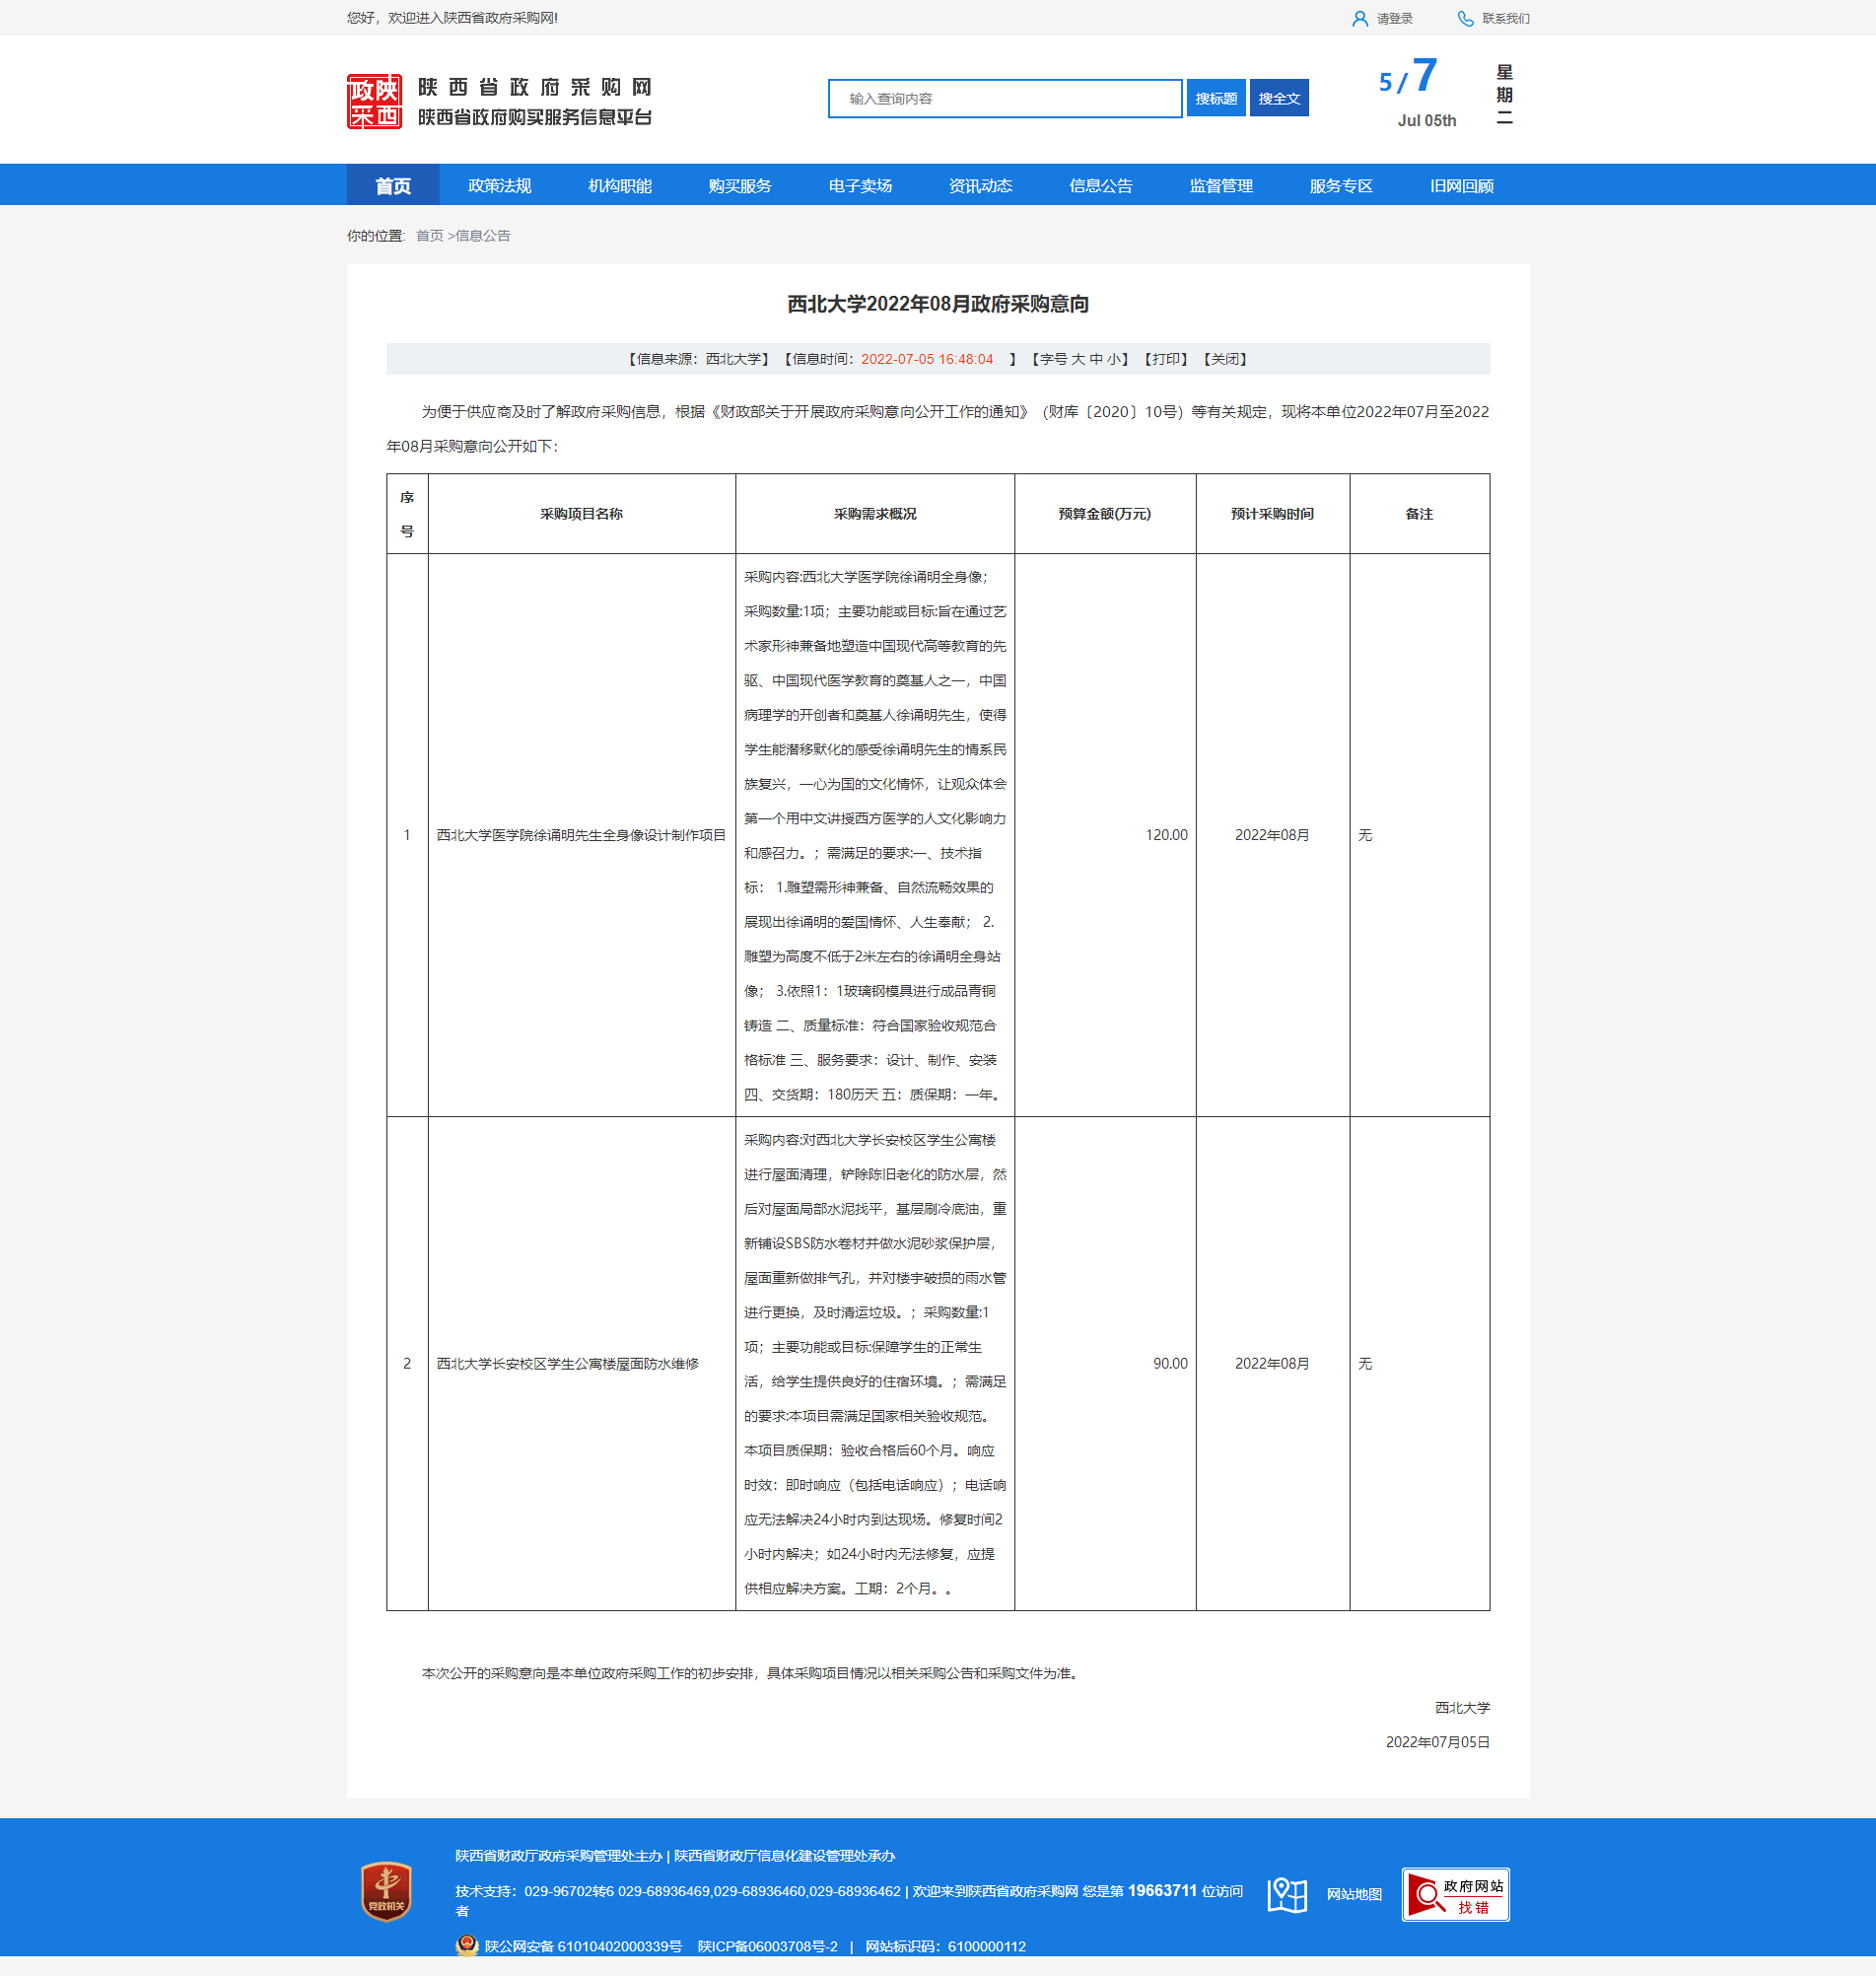Click 首页 in the breadcrumb

coord(429,236)
